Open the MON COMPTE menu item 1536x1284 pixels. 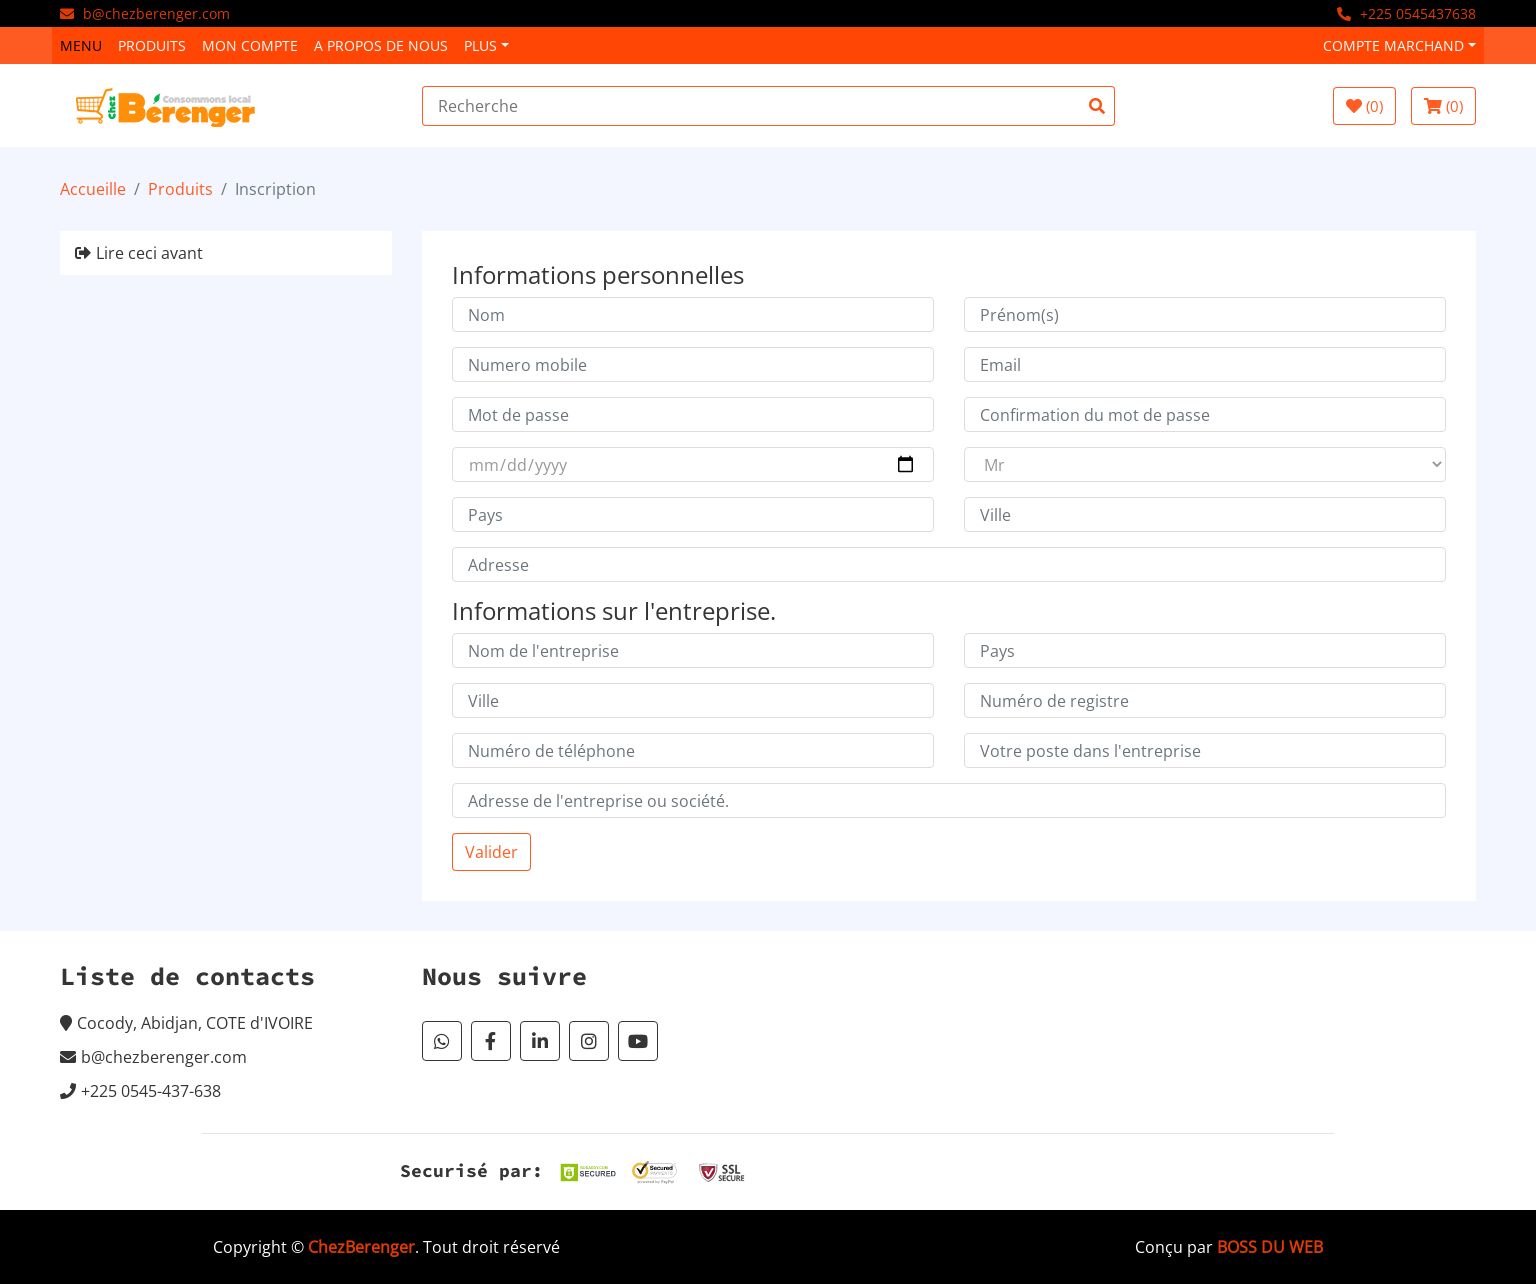[x=250, y=46]
